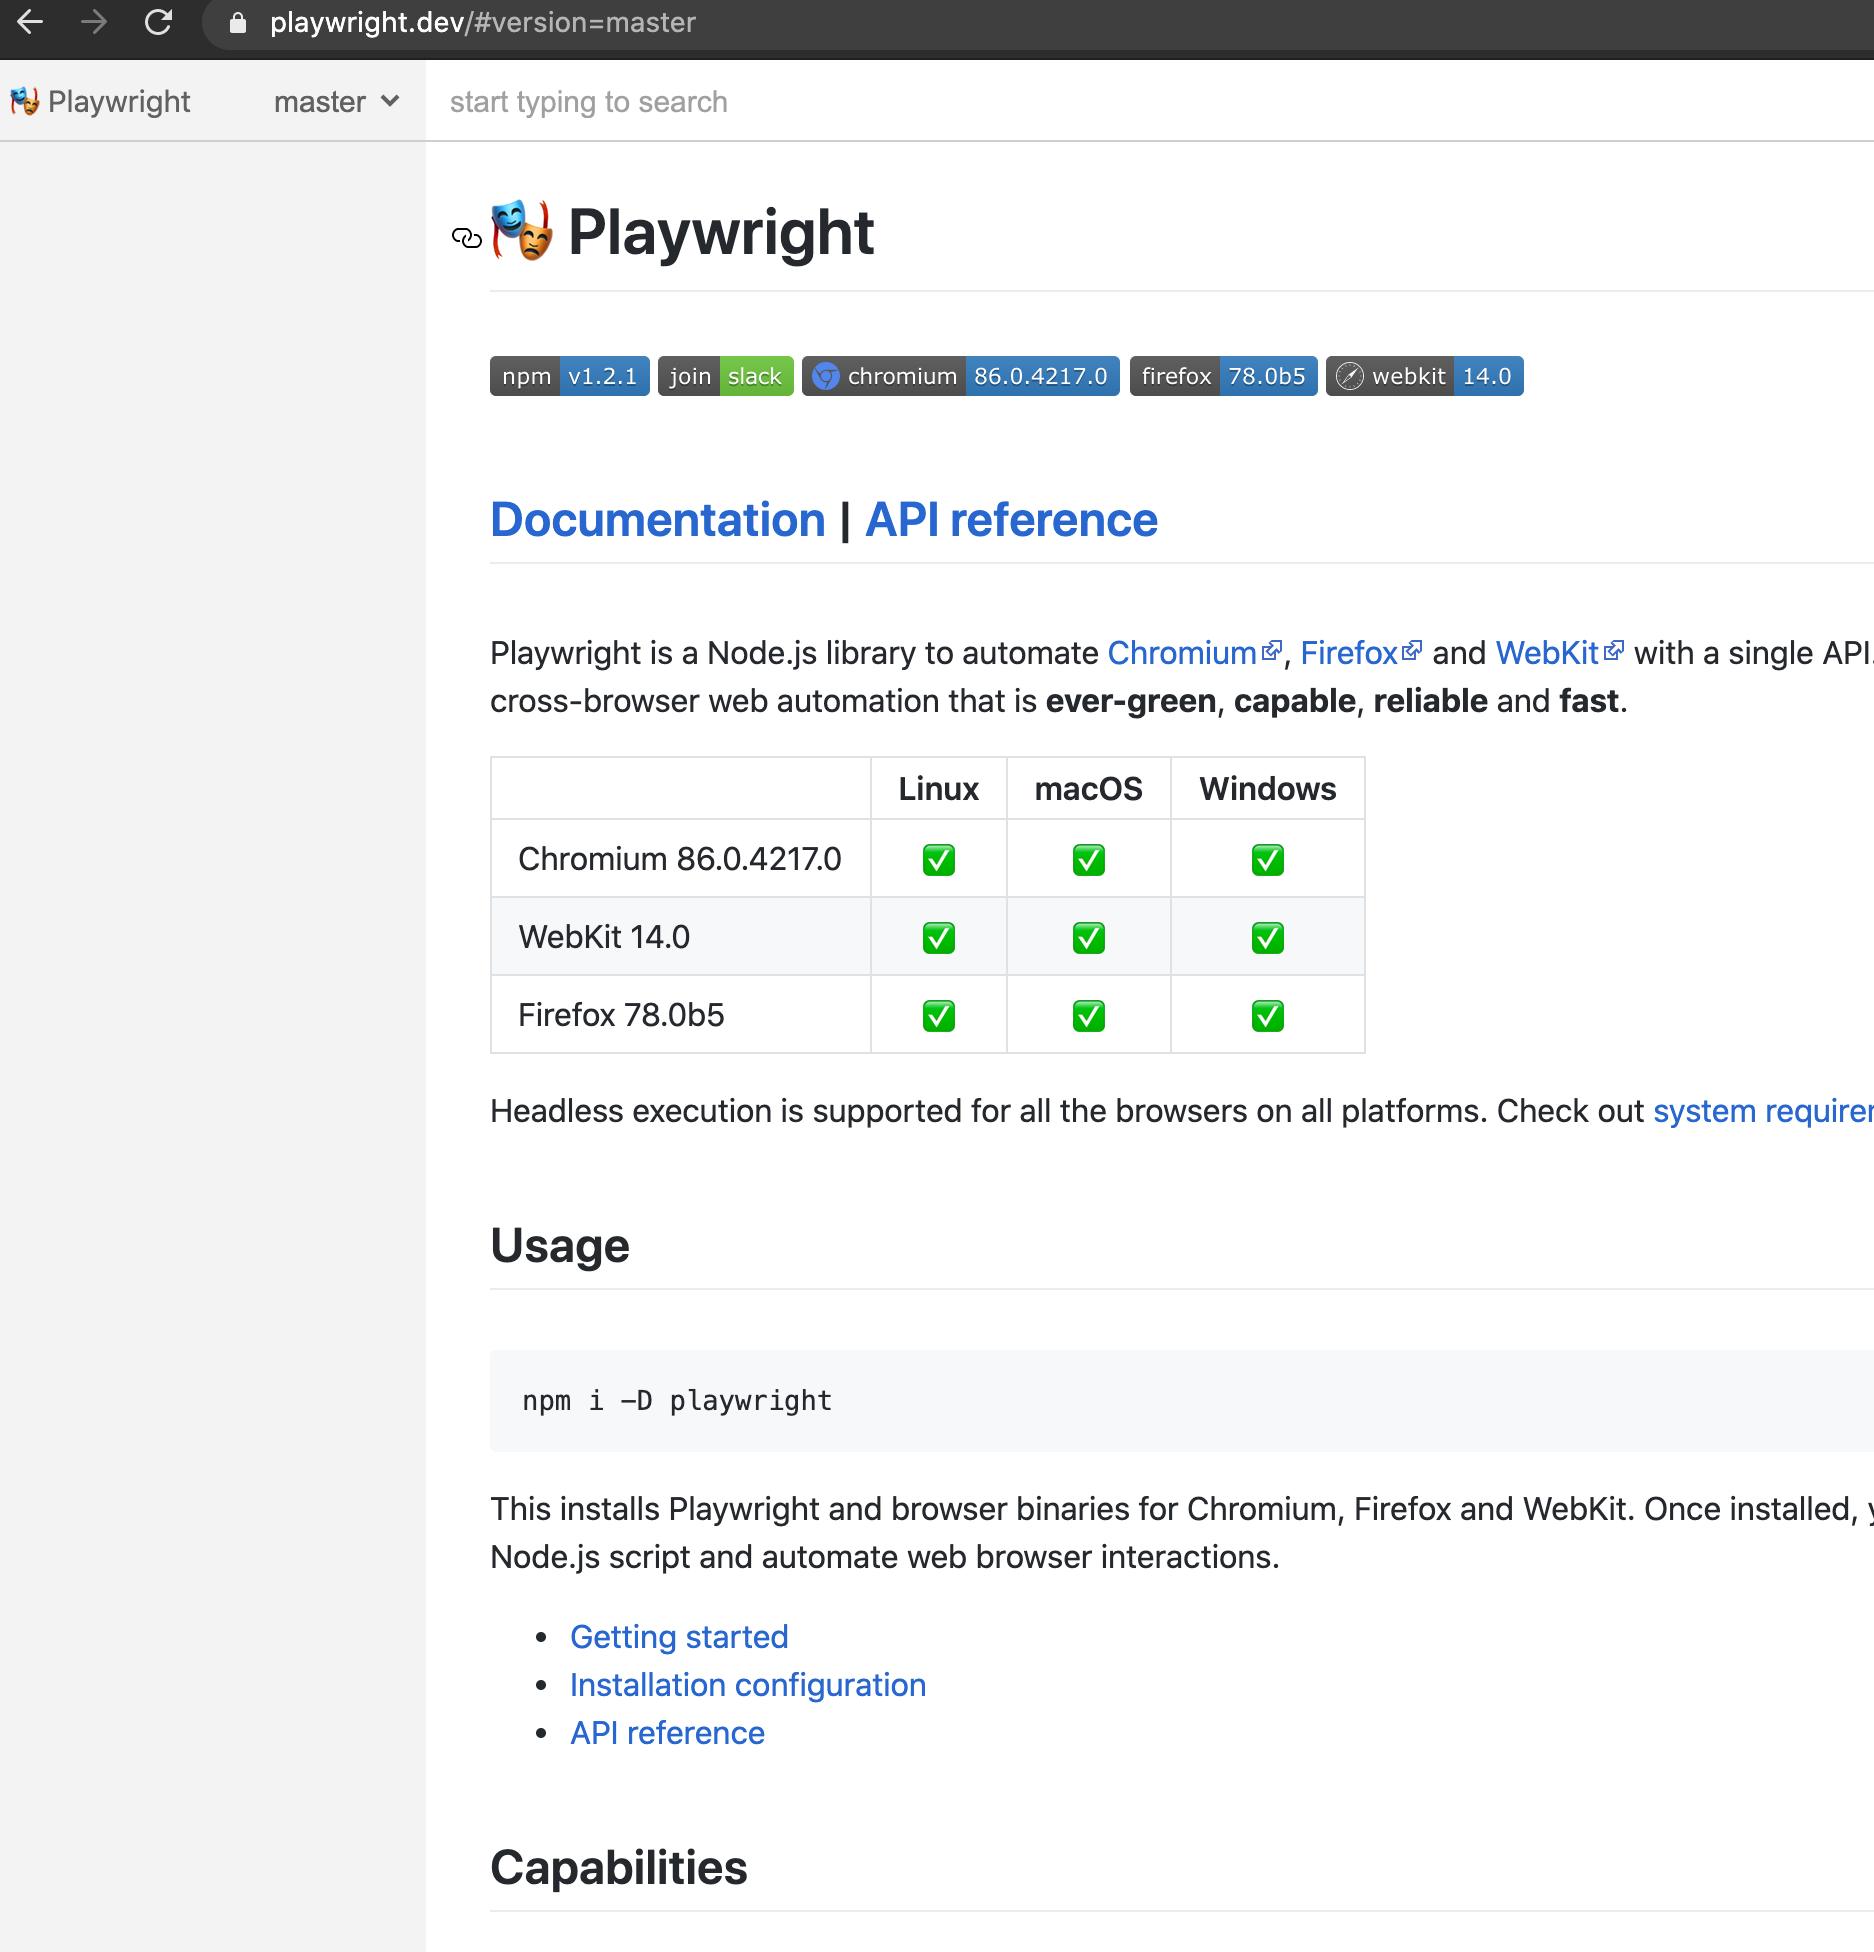This screenshot has height=1952, width=1874.
Task: Click the anchor link icon beside Playwright heading
Action: click(x=467, y=237)
